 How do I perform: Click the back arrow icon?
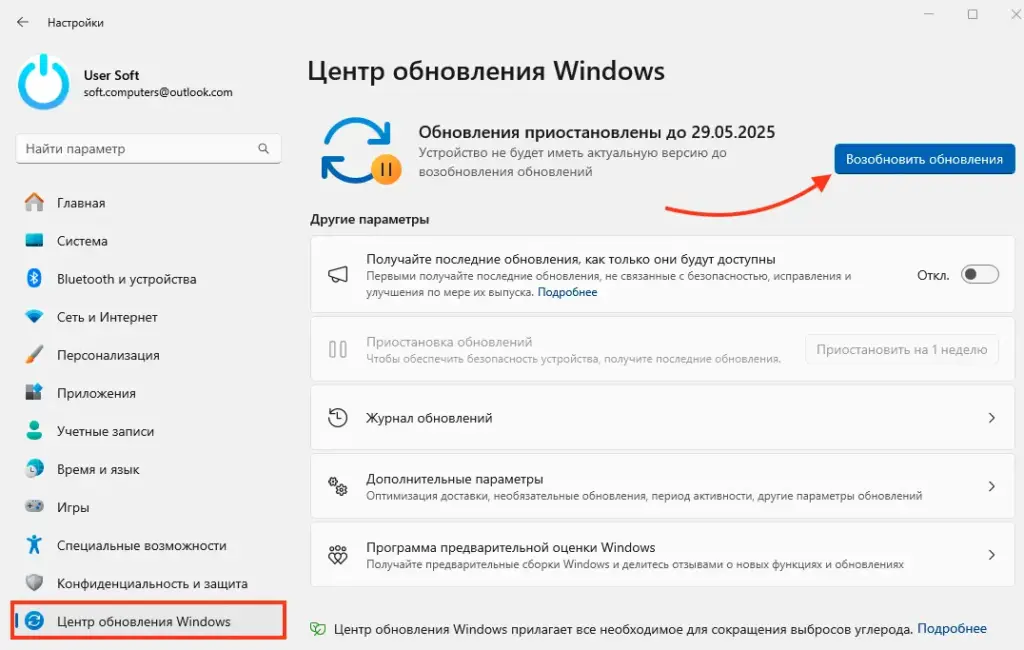click(23, 22)
